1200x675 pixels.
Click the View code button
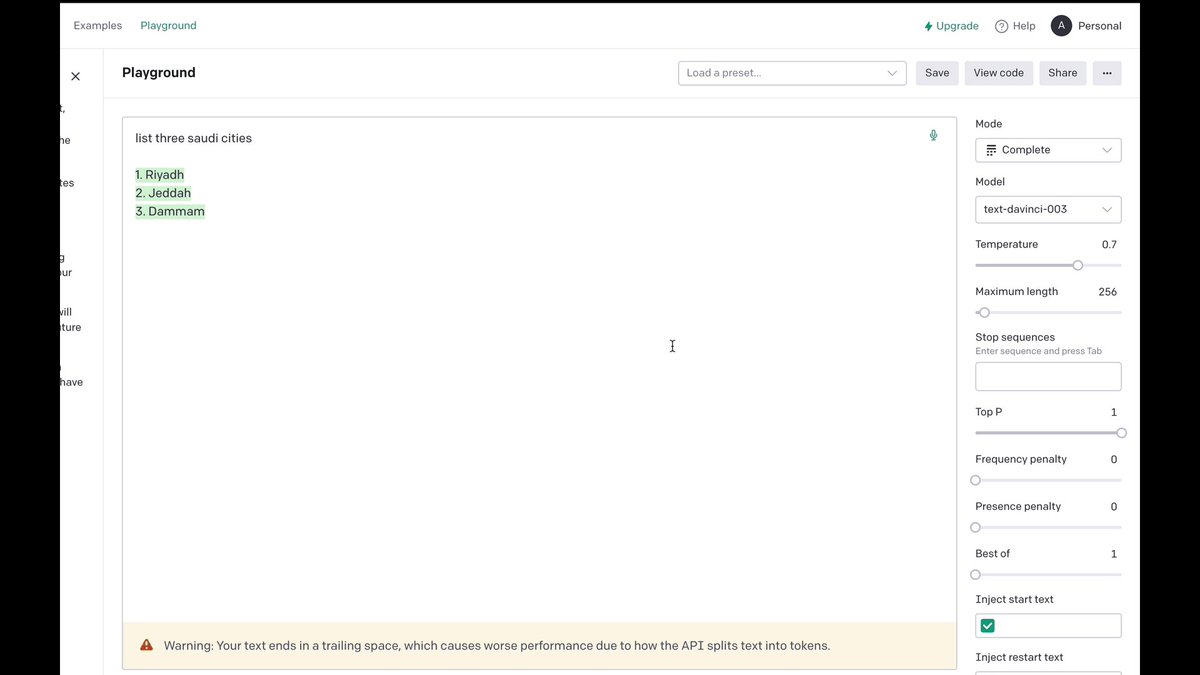coord(999,73)
